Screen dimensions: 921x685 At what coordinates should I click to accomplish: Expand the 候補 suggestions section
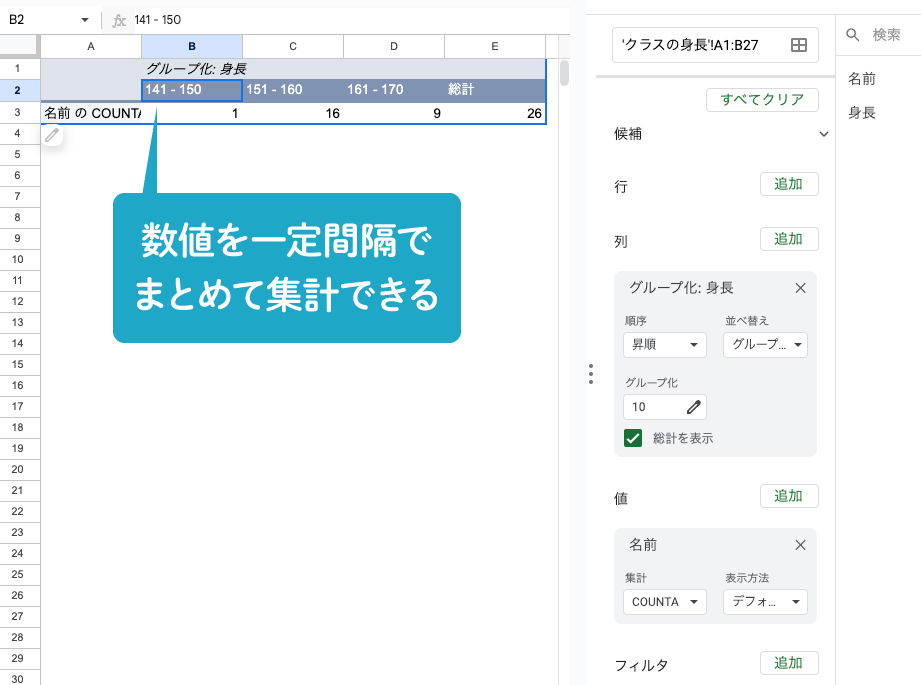[x=823, y=134]
